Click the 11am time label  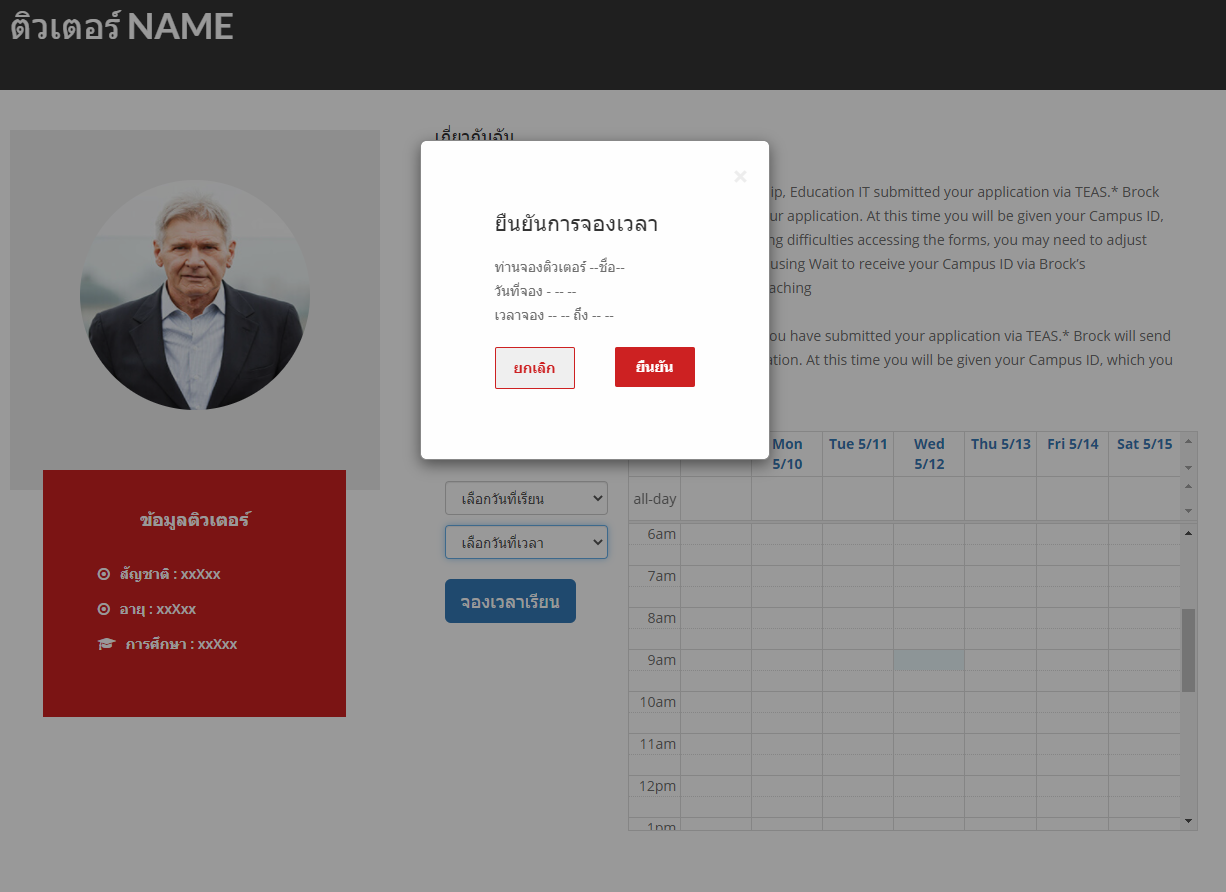point(657,744)
